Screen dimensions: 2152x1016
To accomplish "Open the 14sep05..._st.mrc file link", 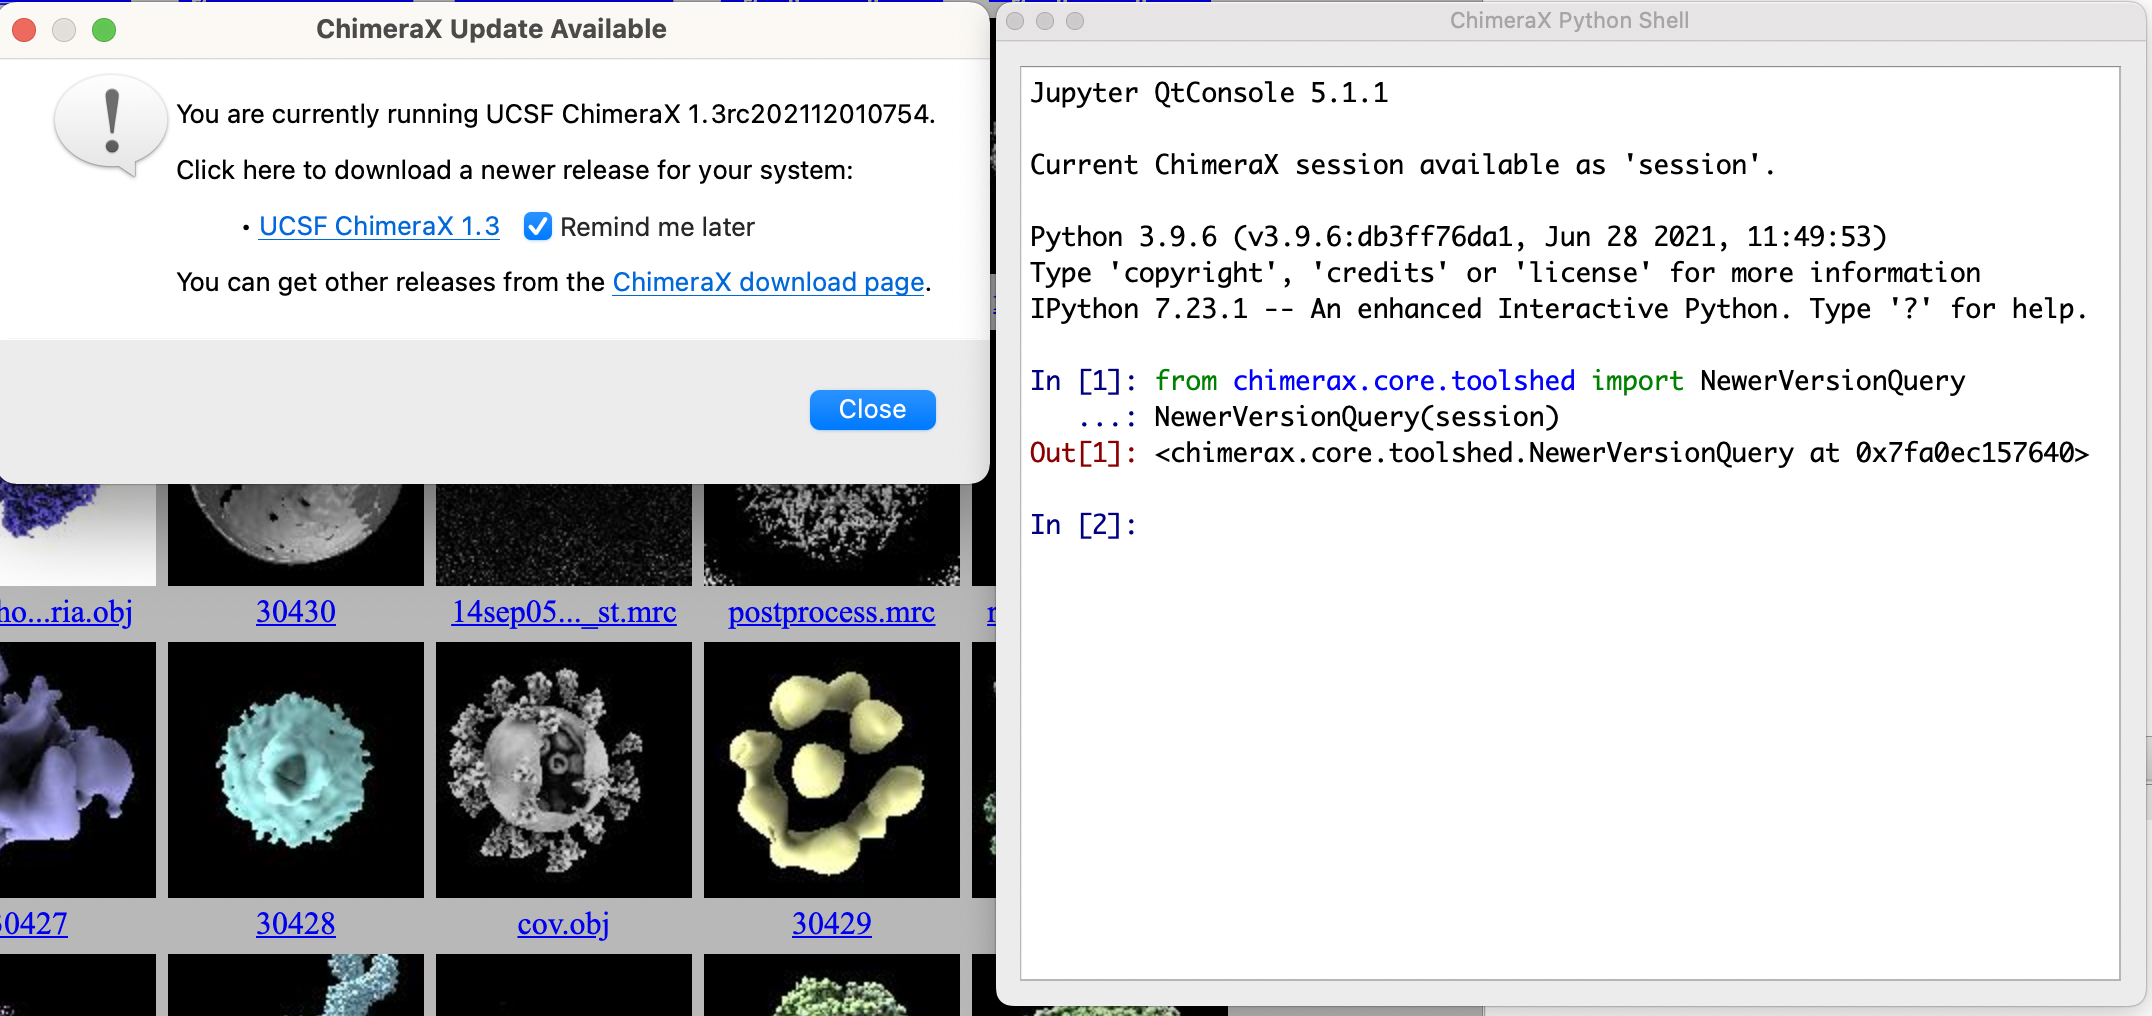I will (x=563, y=612).
